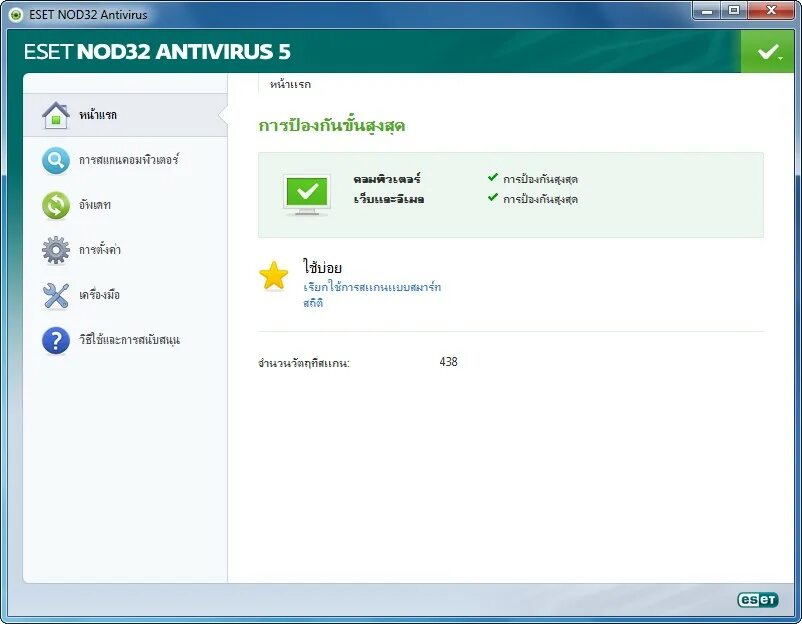Click the ESET NOD32 ANTIVIRUS 5 banner title
Viewport: 802px width, 624px height.
157,52
